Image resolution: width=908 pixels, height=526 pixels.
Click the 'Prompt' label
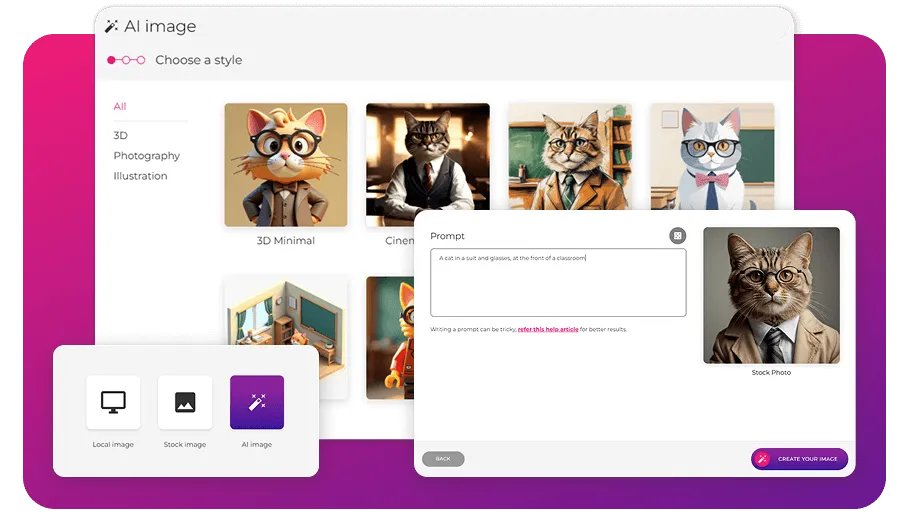447,236
